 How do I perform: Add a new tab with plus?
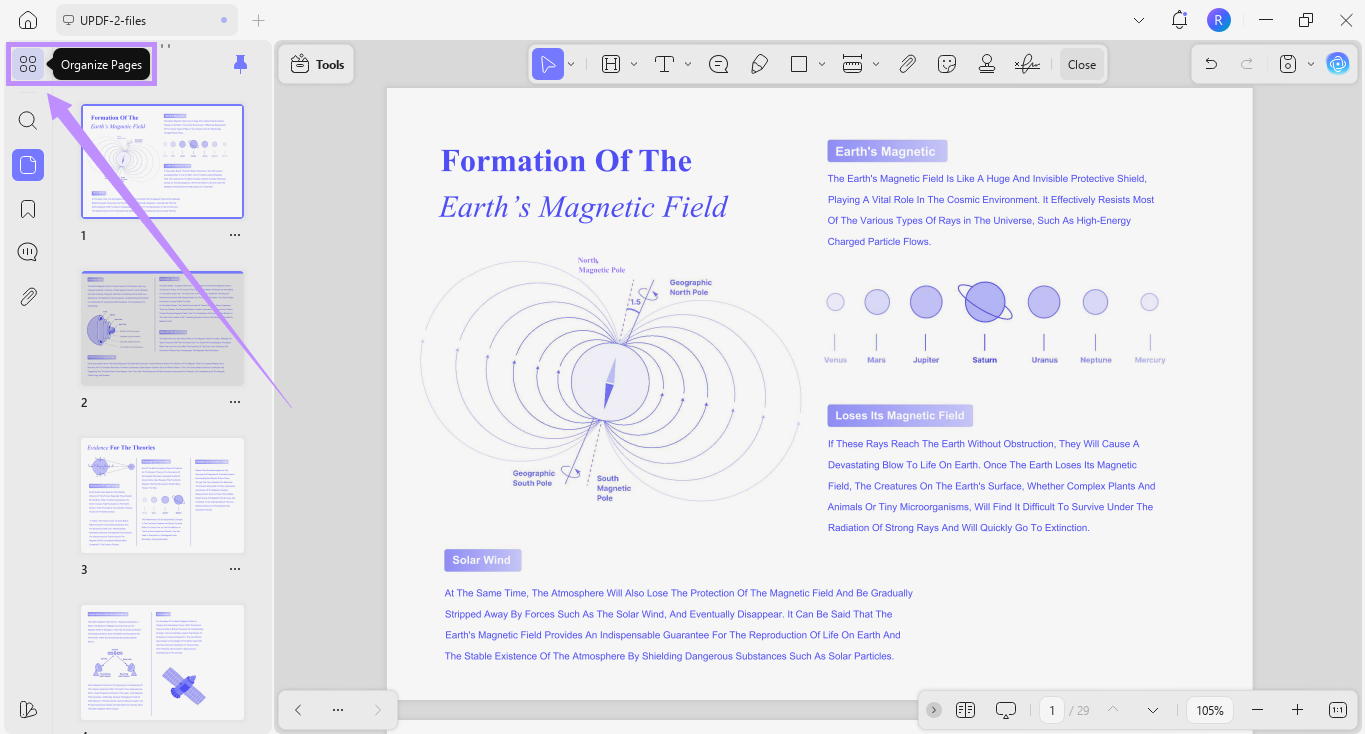point(259,20)
